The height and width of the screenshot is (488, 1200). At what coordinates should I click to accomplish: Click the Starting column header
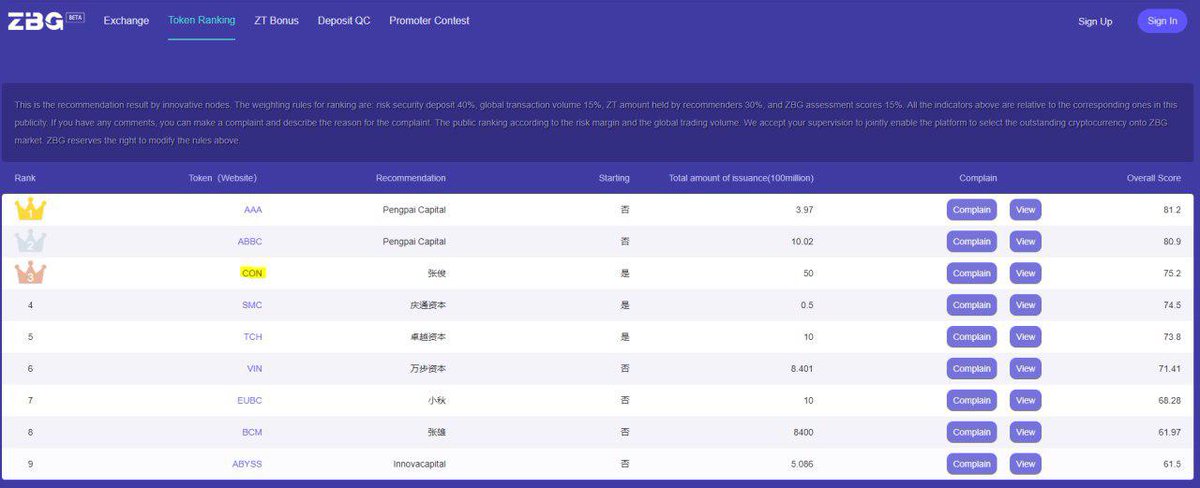(x=614, y=178)
